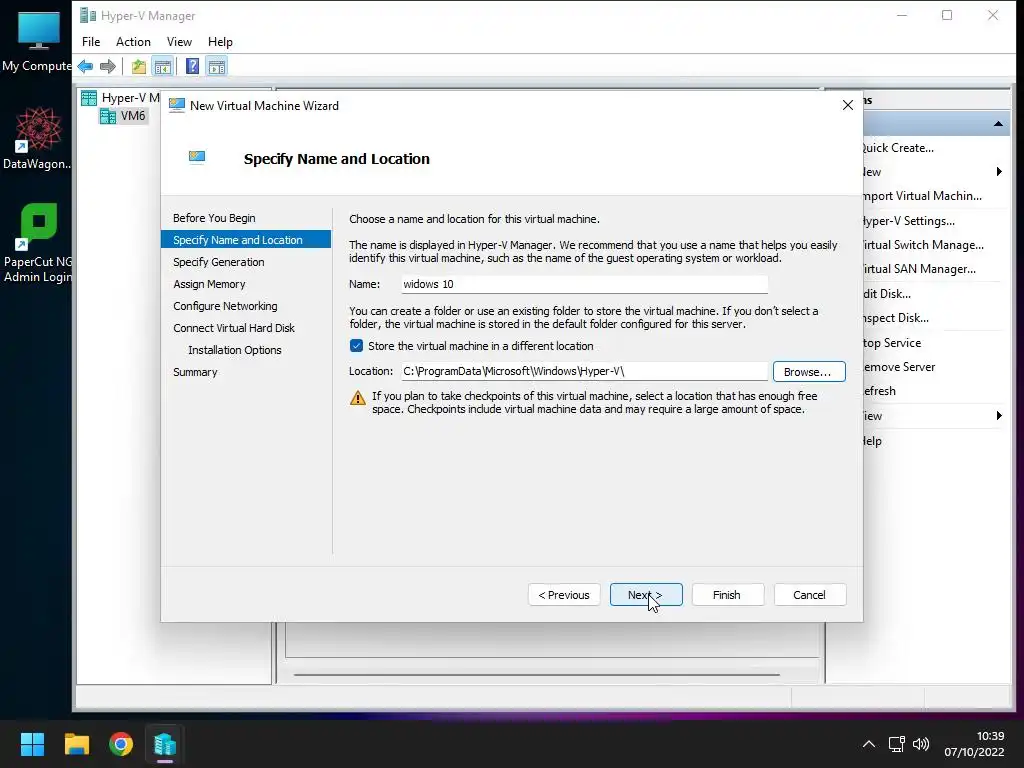This screenshot has height=768, width=1024.
Task: Select the Assign Memory wizard step
Action: [x=209, y=284]
